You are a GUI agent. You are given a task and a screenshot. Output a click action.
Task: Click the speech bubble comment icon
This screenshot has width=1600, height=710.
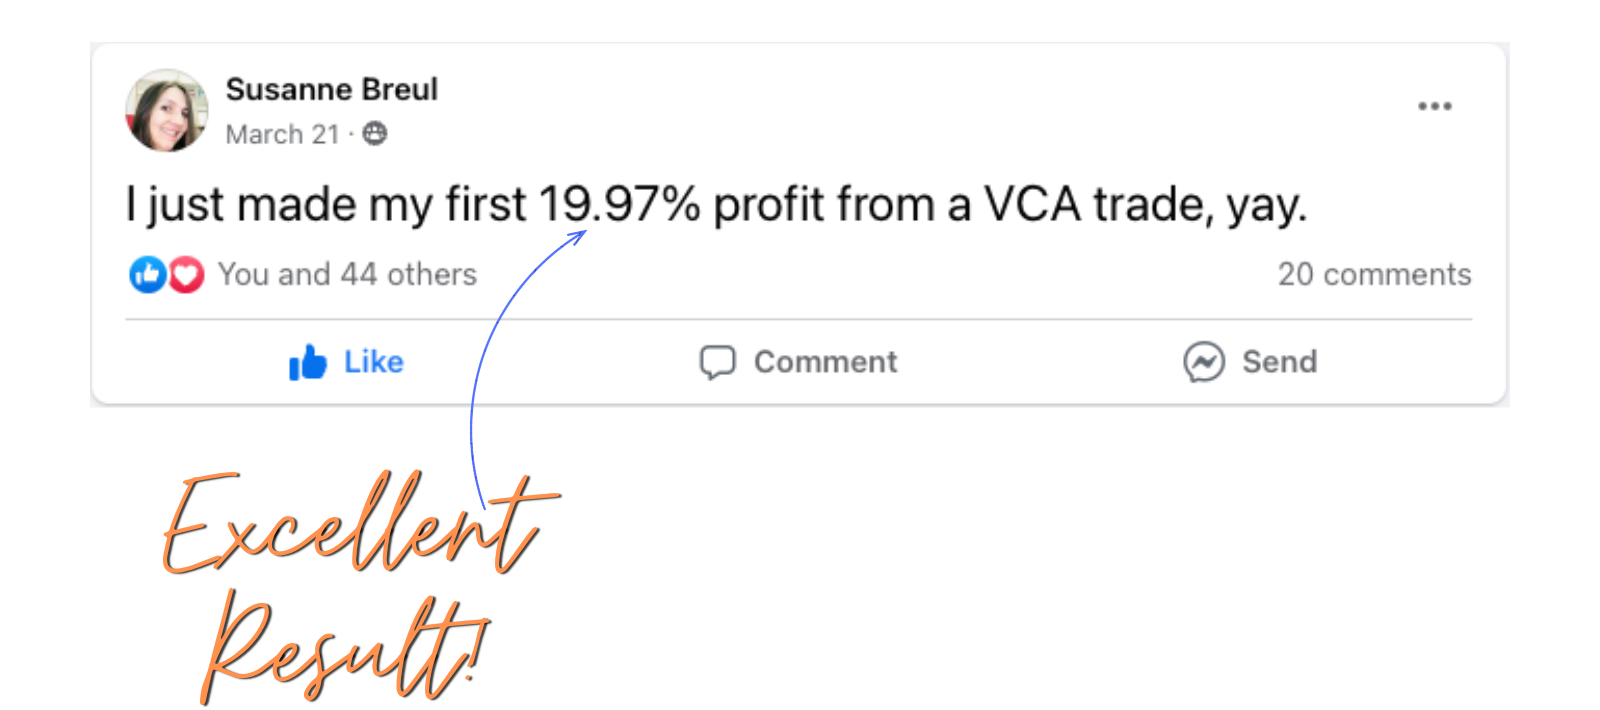[x=717, y=362]
